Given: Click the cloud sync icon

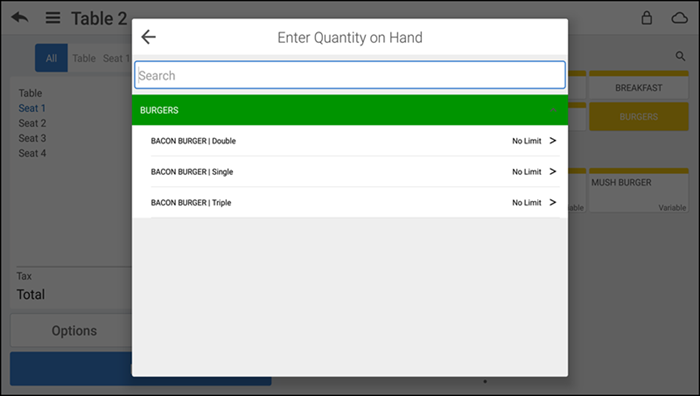Looking at the screenshot, I should click(x=679, y=18).
